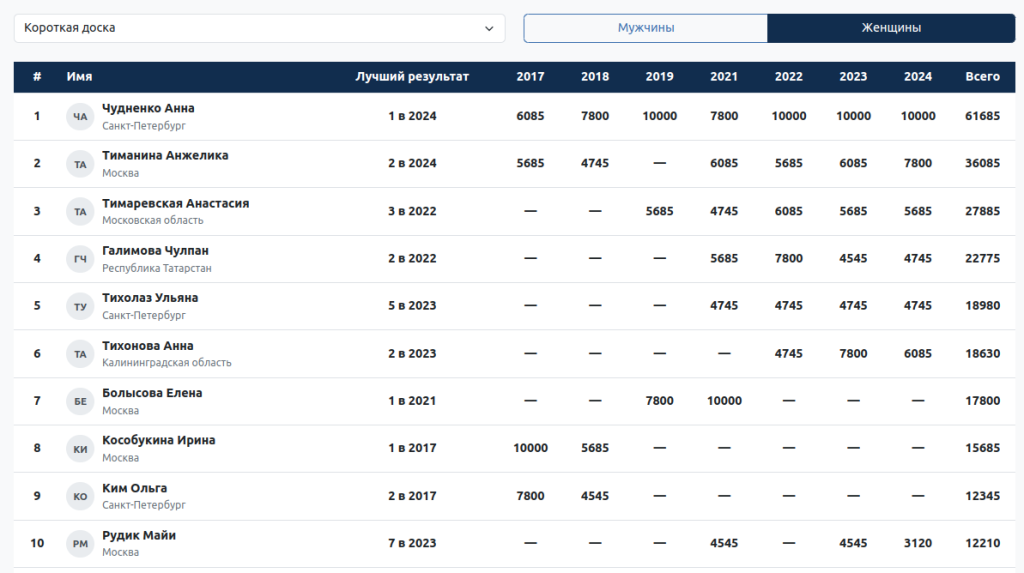Select the Женщины tab

point(891,28)
